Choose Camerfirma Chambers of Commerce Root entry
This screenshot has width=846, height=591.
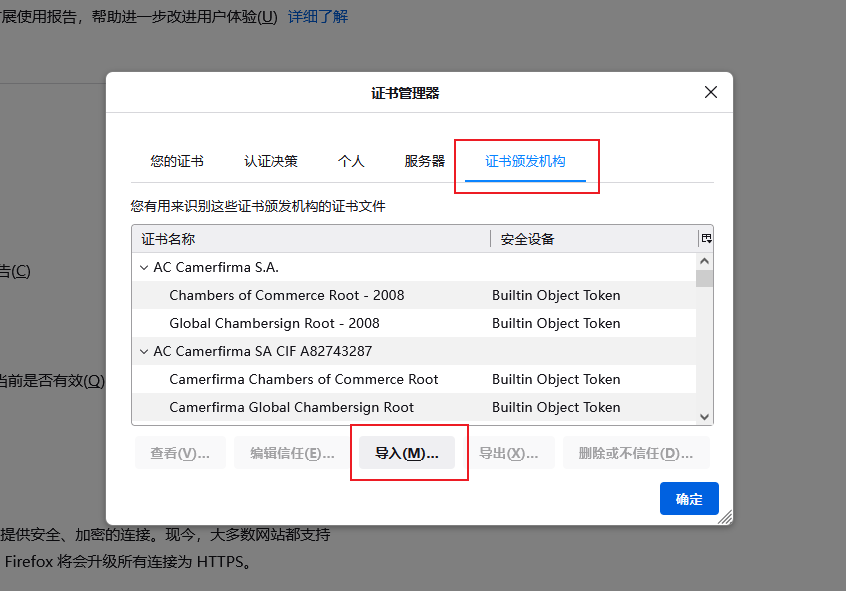click(304, 380)
